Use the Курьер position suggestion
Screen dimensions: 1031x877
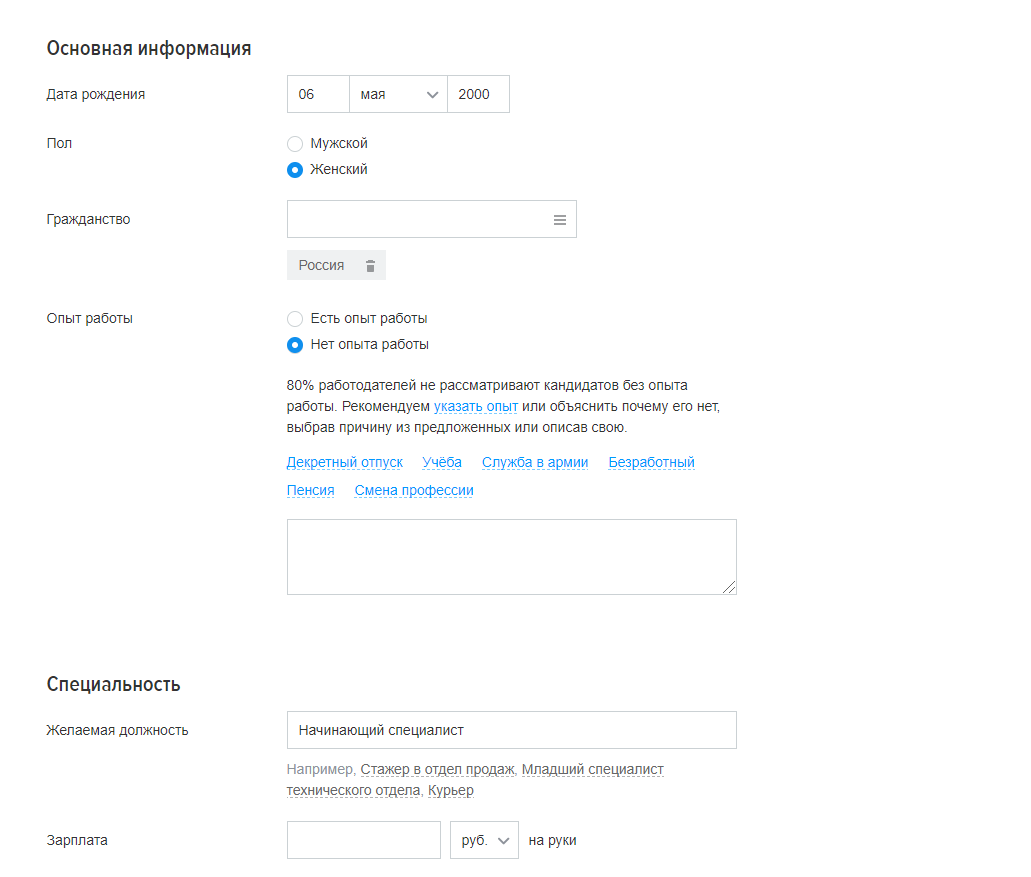coord(451,791)
